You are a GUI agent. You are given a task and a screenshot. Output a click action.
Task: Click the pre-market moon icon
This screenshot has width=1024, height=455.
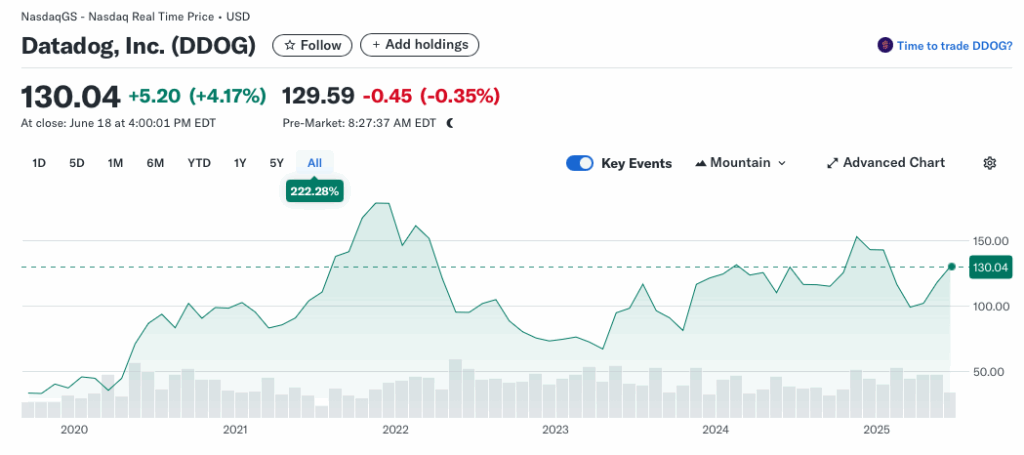point(450,123)
